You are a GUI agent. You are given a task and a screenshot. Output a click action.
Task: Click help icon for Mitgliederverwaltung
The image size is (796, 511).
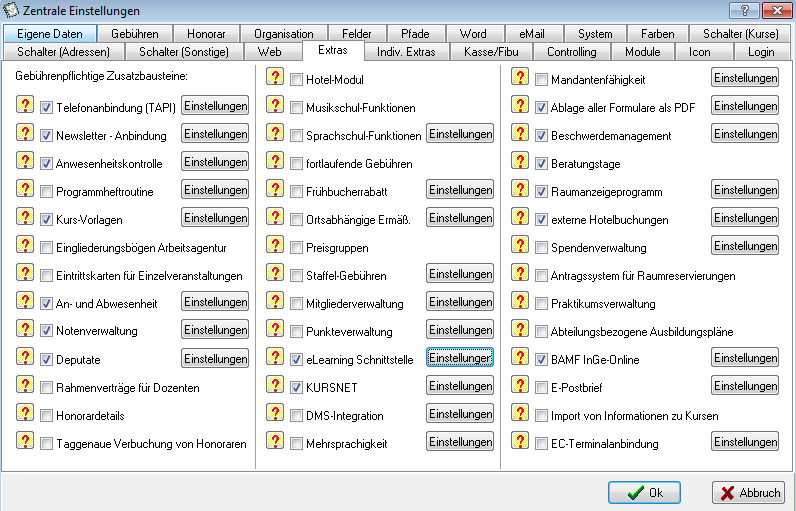coord(275,300)
